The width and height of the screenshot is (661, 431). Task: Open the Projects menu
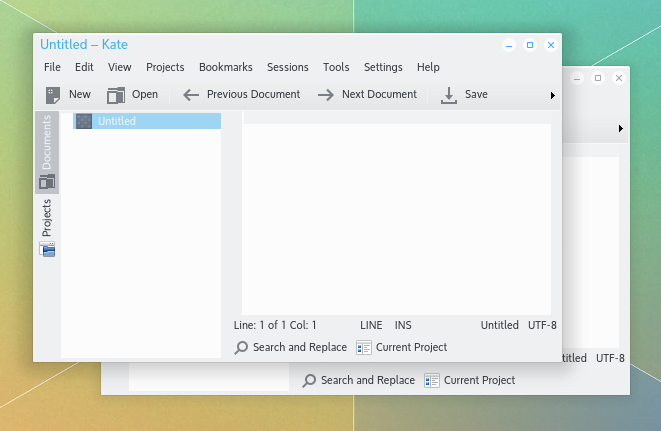pos(165,67)
